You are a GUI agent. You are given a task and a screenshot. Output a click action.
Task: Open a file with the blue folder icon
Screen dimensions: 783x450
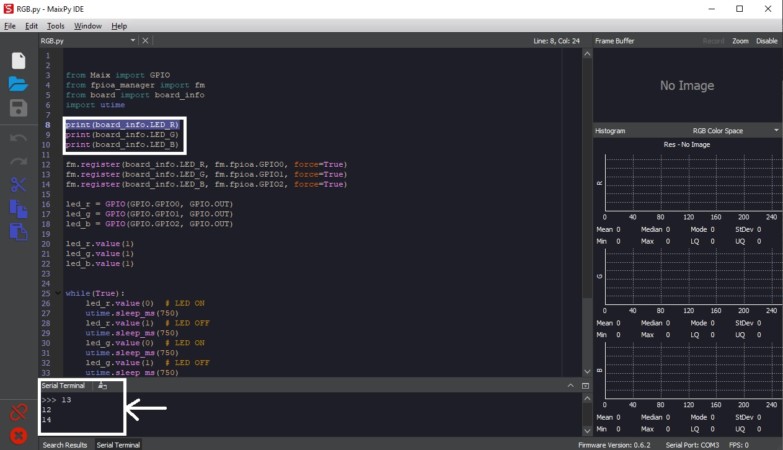(18, 84)
